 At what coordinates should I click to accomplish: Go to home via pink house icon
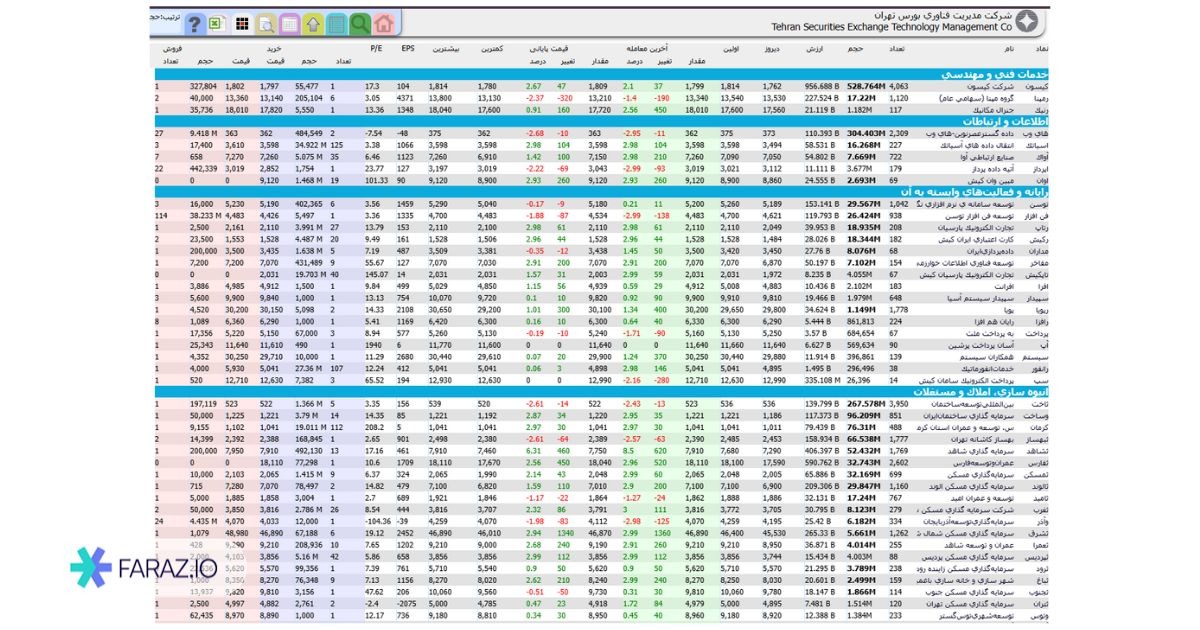click(384, 24)
